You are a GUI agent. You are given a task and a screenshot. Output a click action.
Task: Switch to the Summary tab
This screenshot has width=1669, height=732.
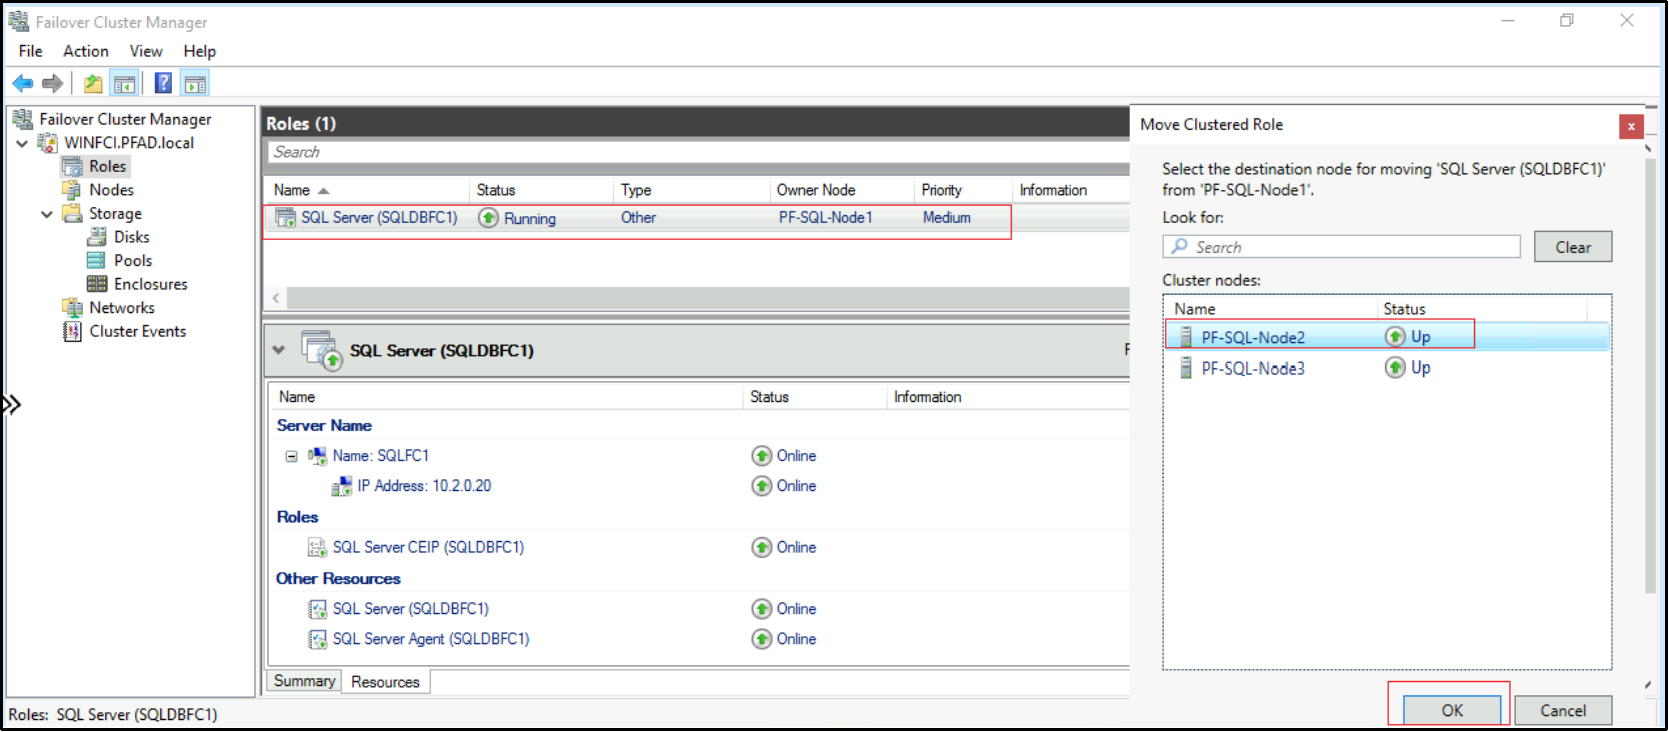(x=304, y=681)
